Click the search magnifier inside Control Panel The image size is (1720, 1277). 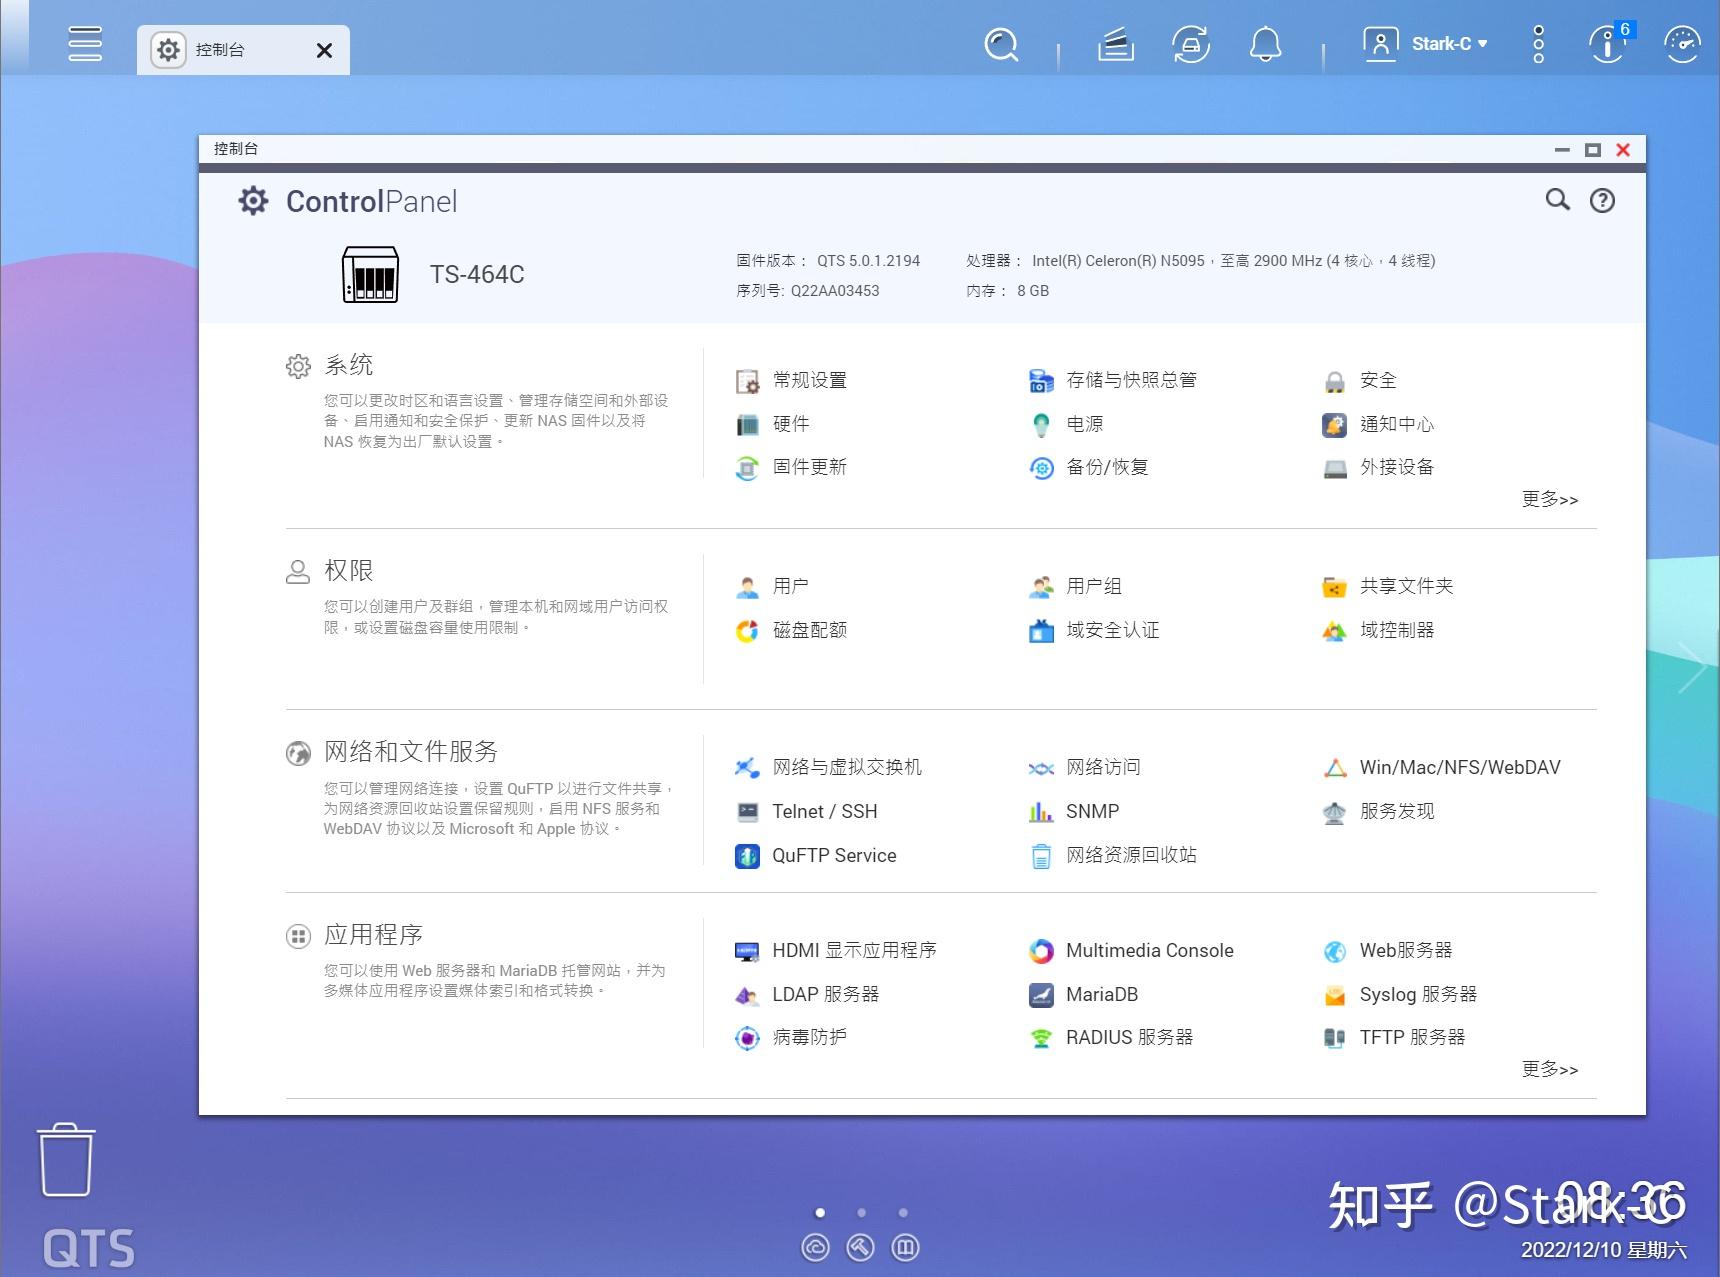point(1556,200)
